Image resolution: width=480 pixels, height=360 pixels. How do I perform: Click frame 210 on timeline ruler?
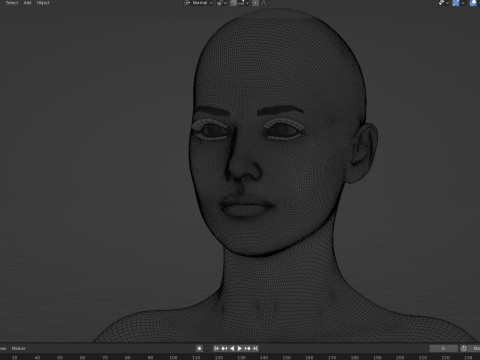423,357
